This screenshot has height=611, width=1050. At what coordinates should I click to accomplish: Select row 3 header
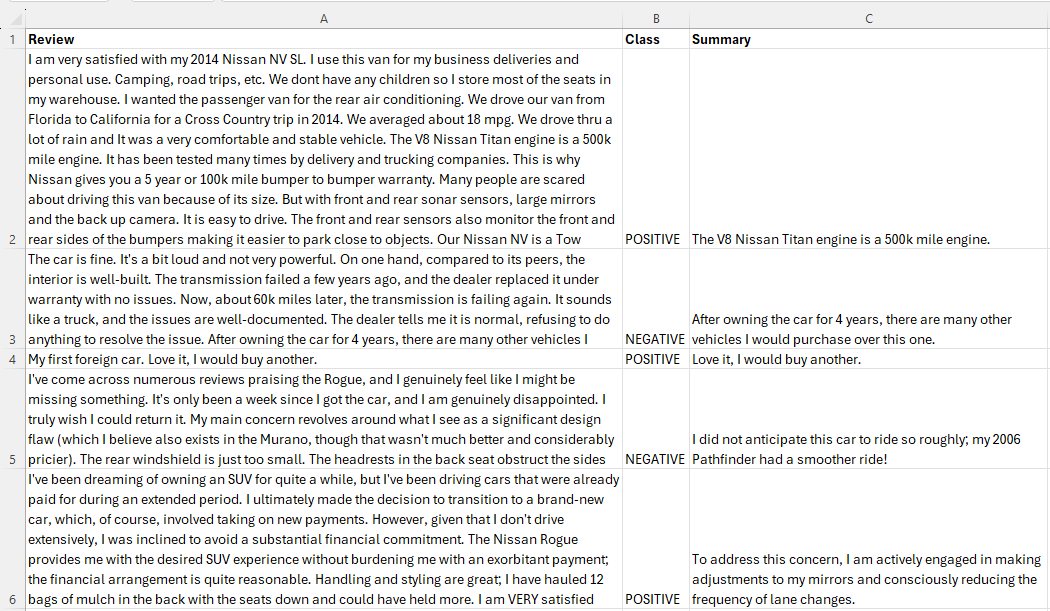pyautogui.click(x=11, y=299)
